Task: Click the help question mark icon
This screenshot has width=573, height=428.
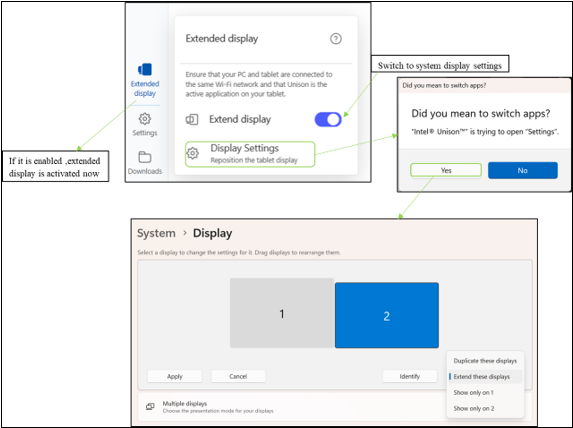Action: point(335,39)
